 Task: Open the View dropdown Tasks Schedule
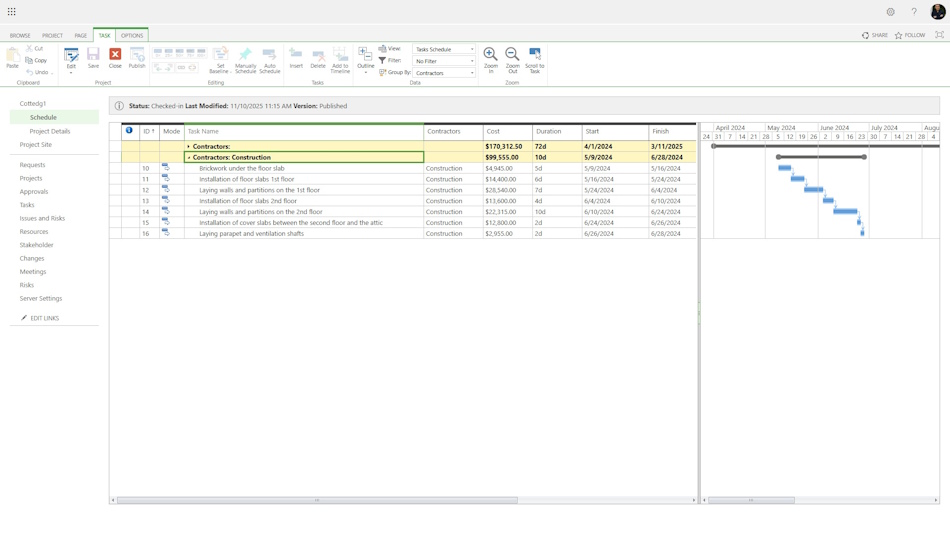443,49
